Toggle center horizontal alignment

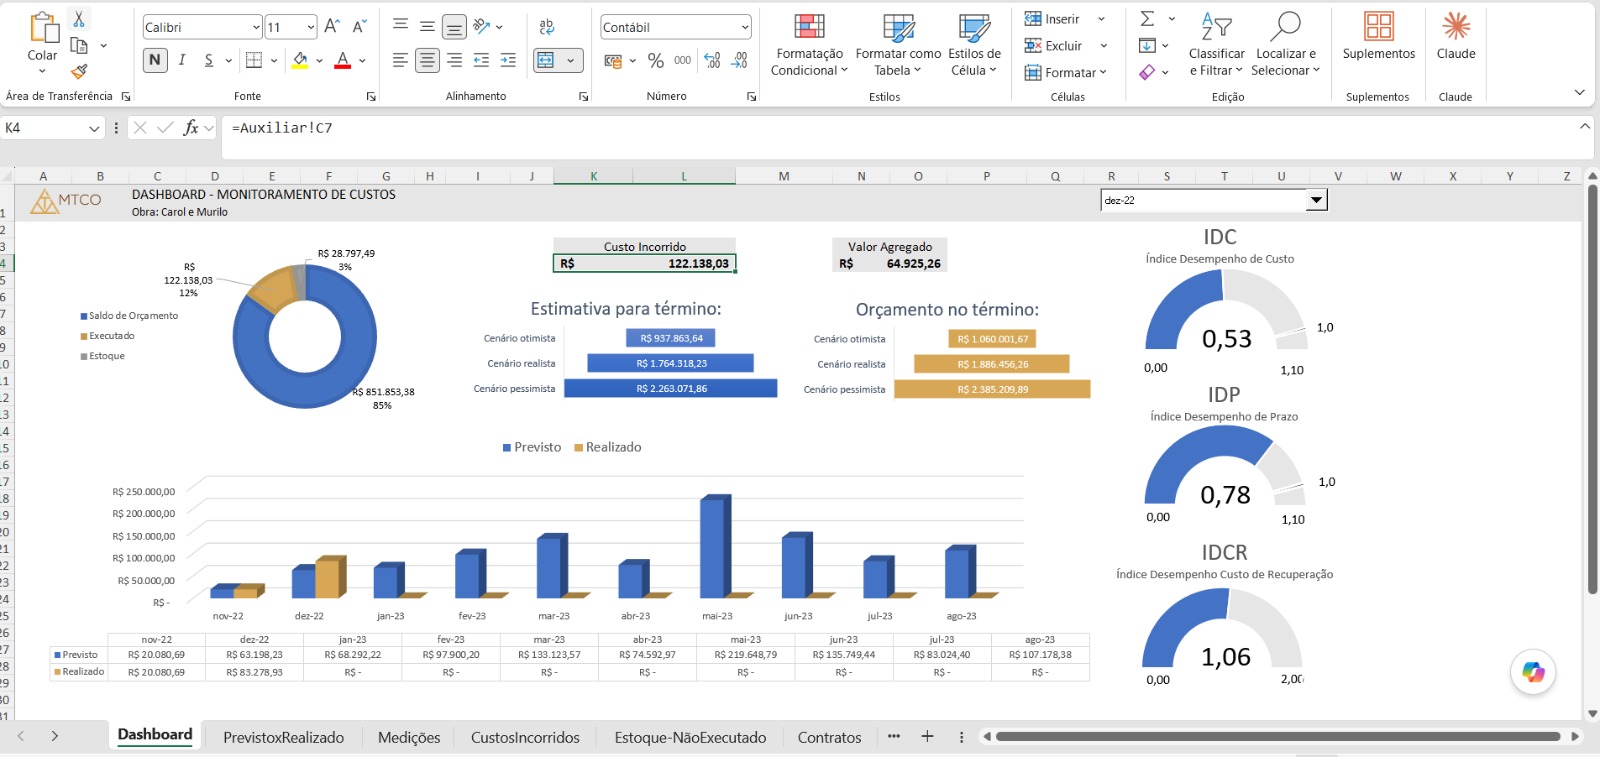[x=427, y=61]
